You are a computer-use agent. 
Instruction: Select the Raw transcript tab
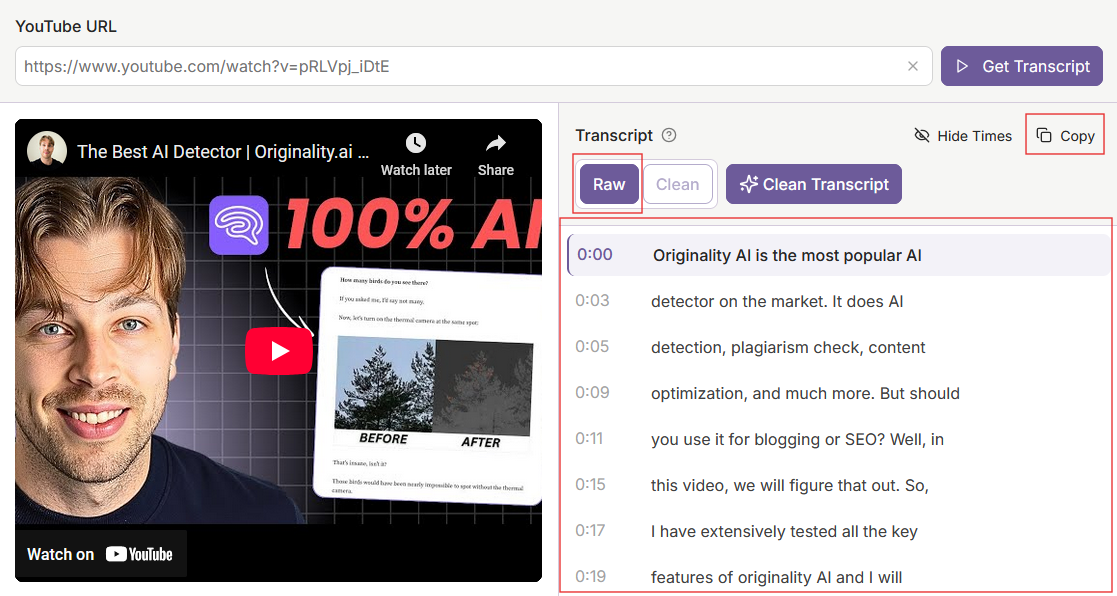607,184
